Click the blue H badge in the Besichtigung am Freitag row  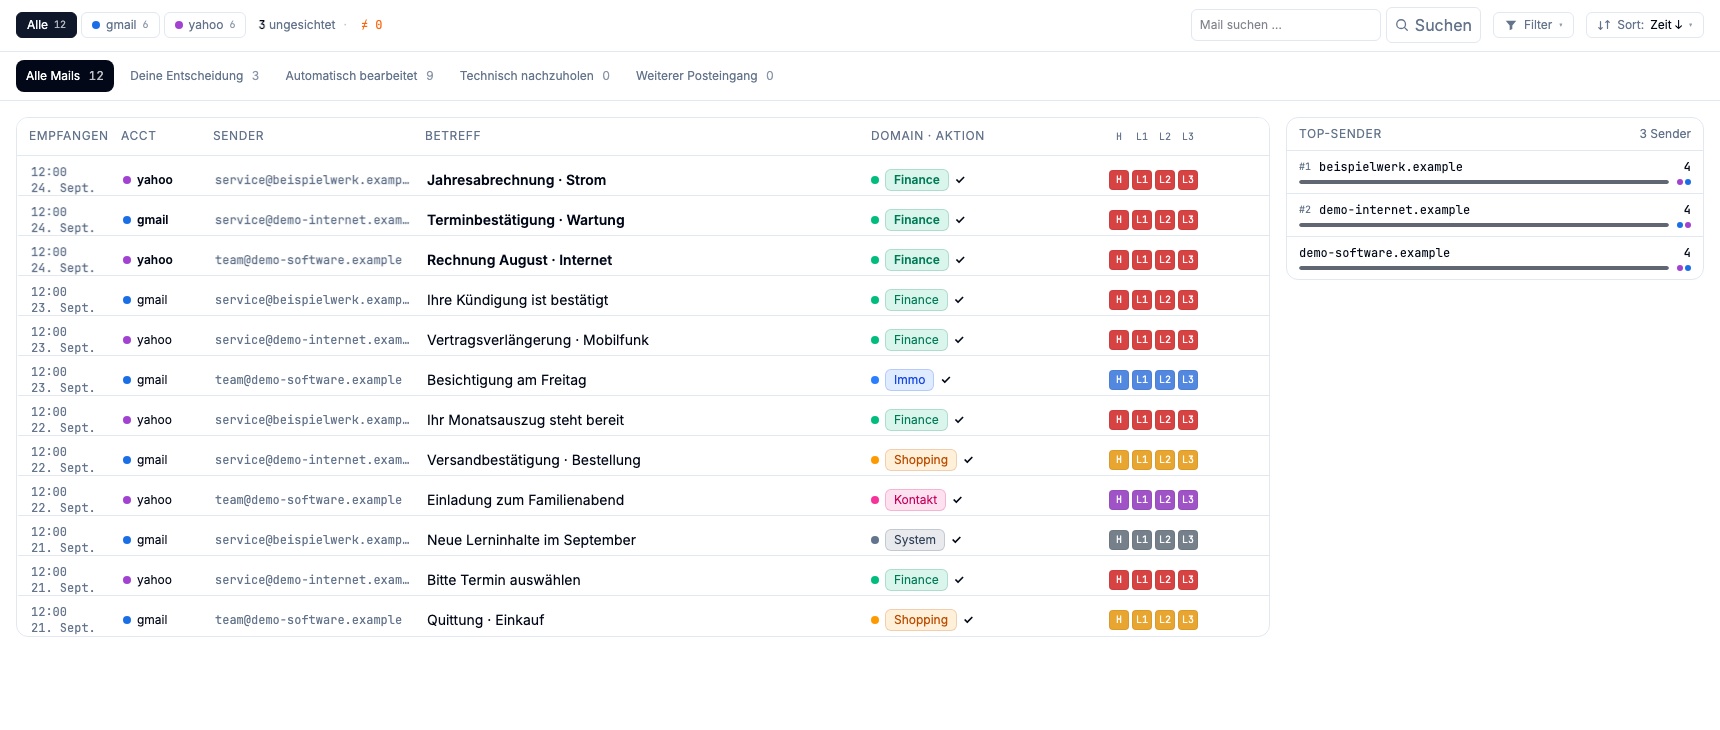tap(1119, 380)
